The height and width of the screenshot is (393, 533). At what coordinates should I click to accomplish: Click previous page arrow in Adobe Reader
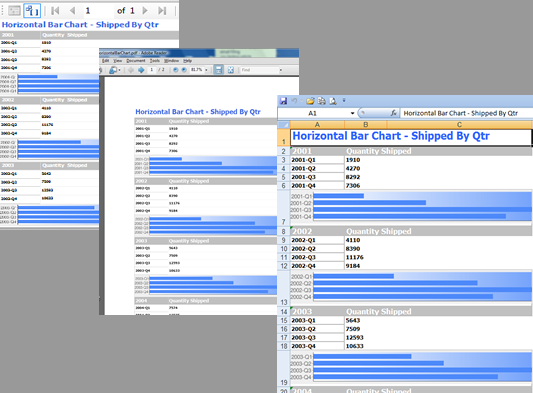[131, 70]
